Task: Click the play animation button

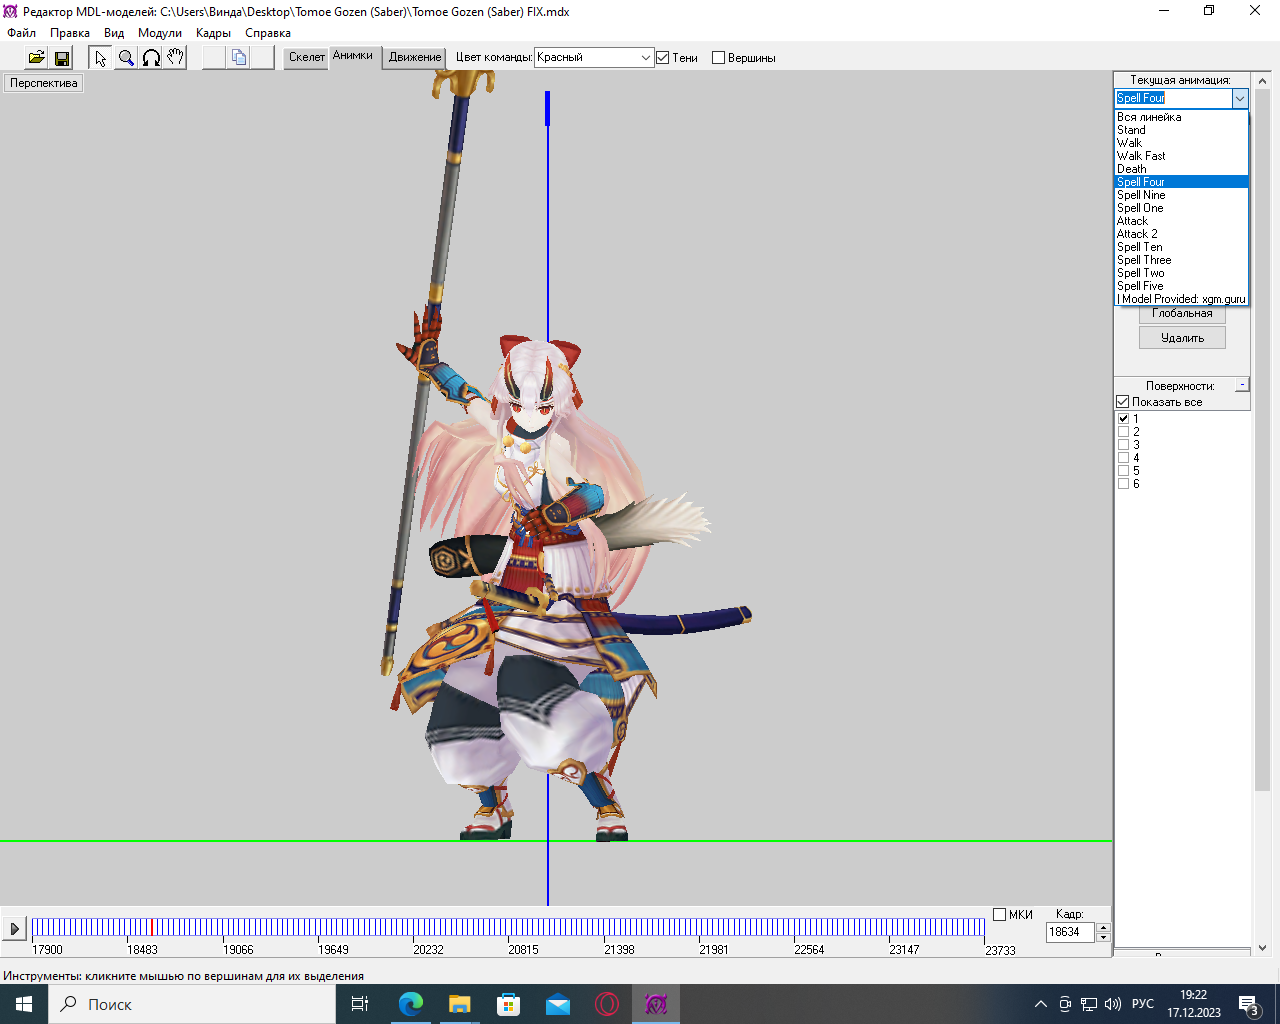Action: point(14,929)
